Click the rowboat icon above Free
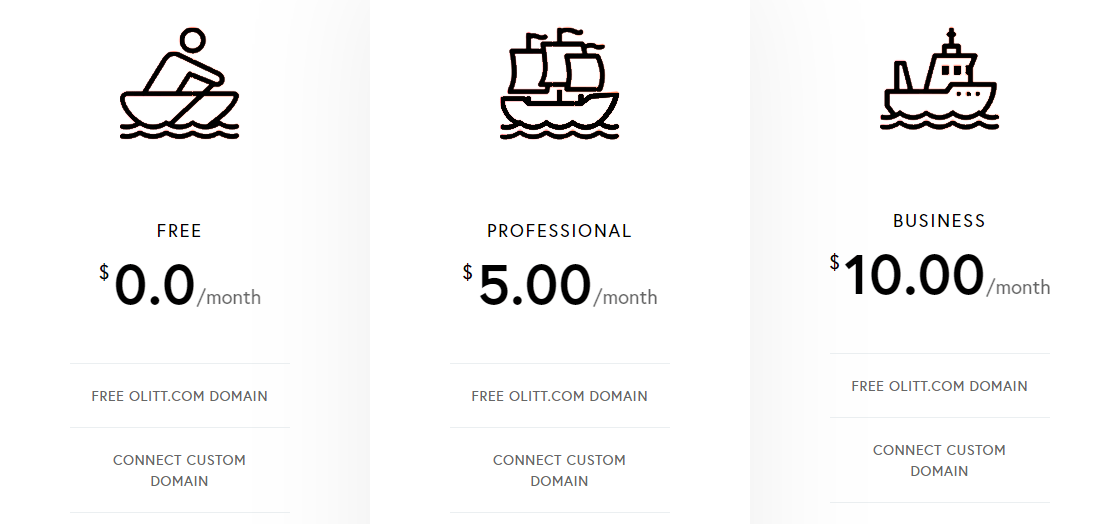The height and width of the screenshot is (524, 1101). (180, 84)
